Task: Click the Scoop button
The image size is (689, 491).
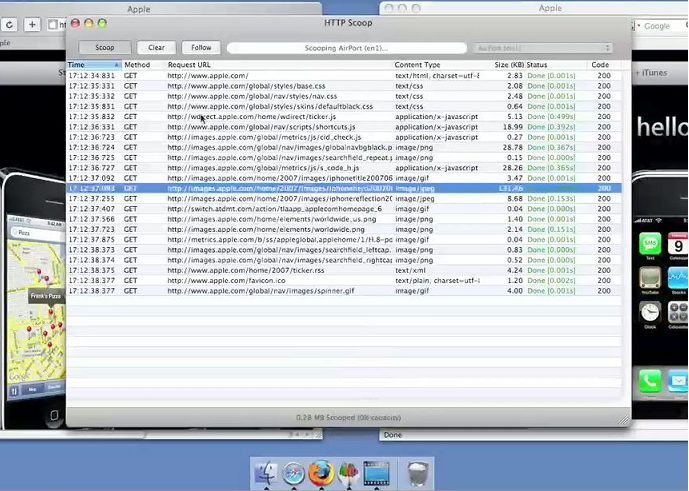Action: [104, 47]
